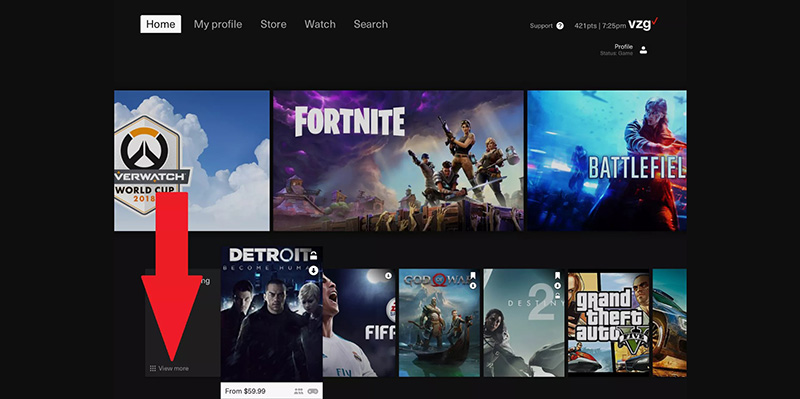Open the Overwatch World Cup 2018 banner
Screen dimensions: 800x399
click(192, 161)
